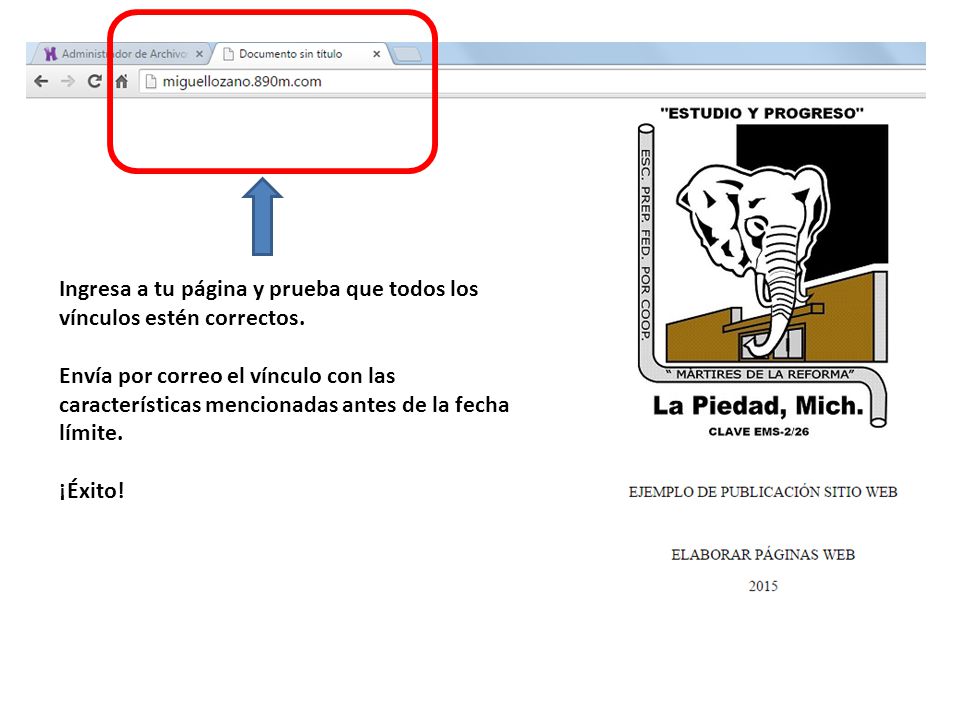Select the Documento sin título tab
This screenshot has width=960, height=720.
pyautogui.click(x=300, y=54)
